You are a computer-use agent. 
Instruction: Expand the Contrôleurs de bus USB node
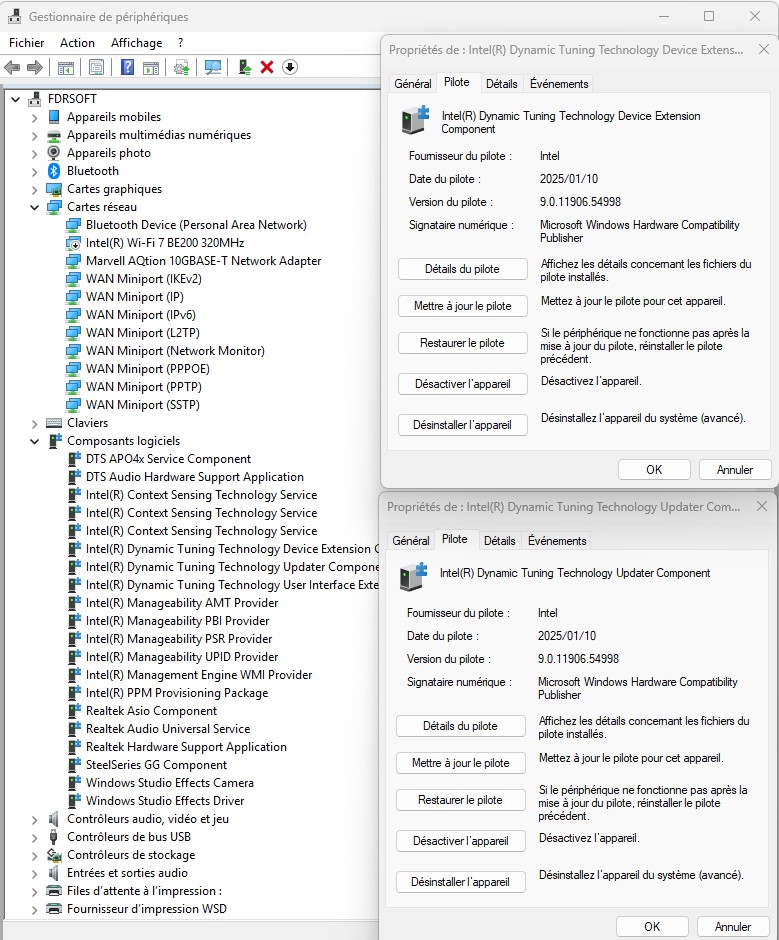pyautogui.click(x=35, y=837)
